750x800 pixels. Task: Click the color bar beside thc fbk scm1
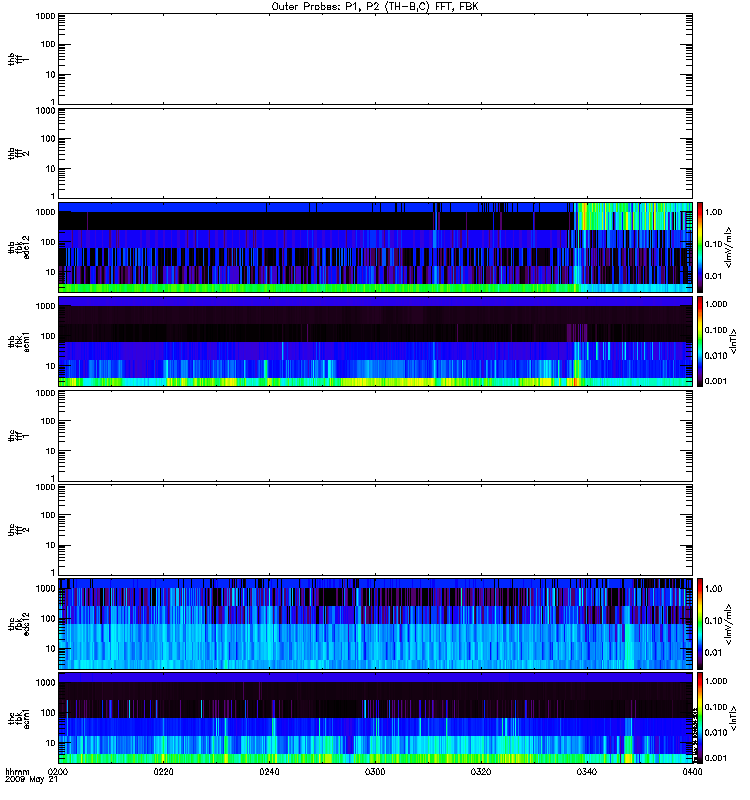pyautogui.click(x=700, y=718)
